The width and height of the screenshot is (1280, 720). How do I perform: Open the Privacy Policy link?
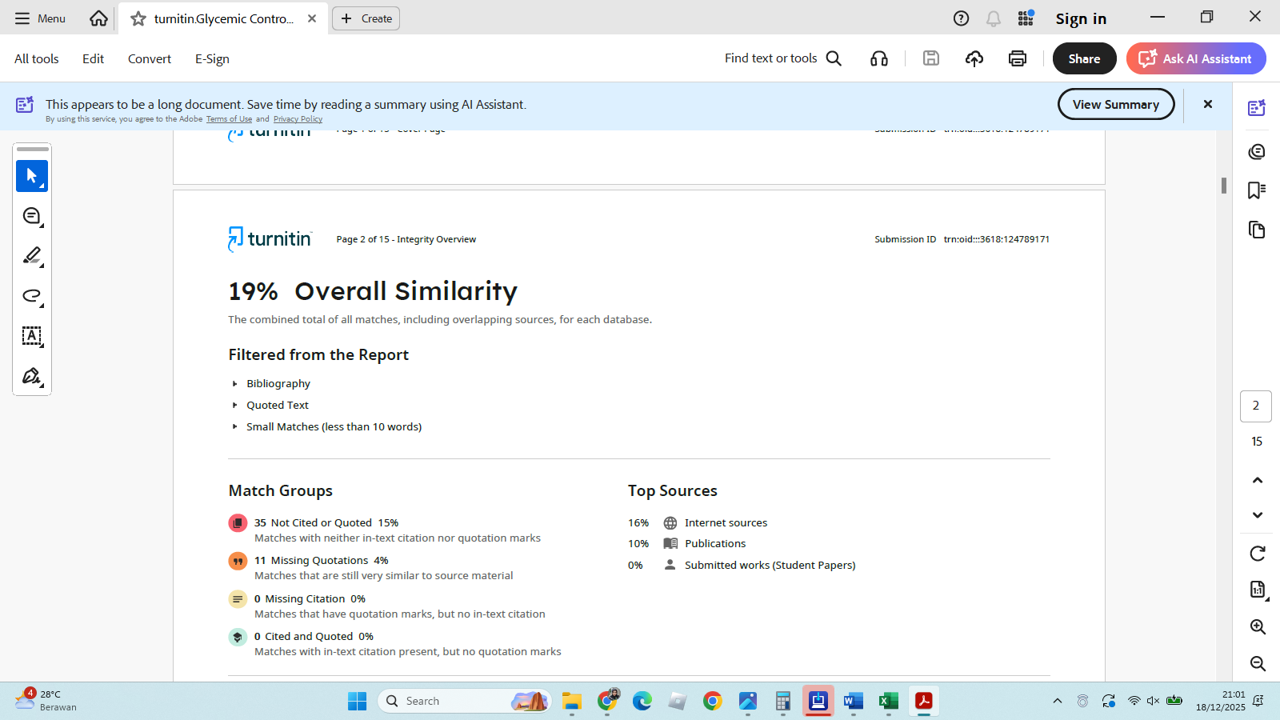coord(297,119)
